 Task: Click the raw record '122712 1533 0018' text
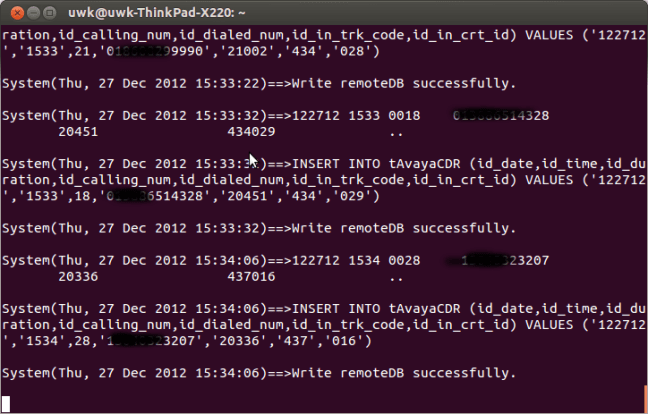356,116
